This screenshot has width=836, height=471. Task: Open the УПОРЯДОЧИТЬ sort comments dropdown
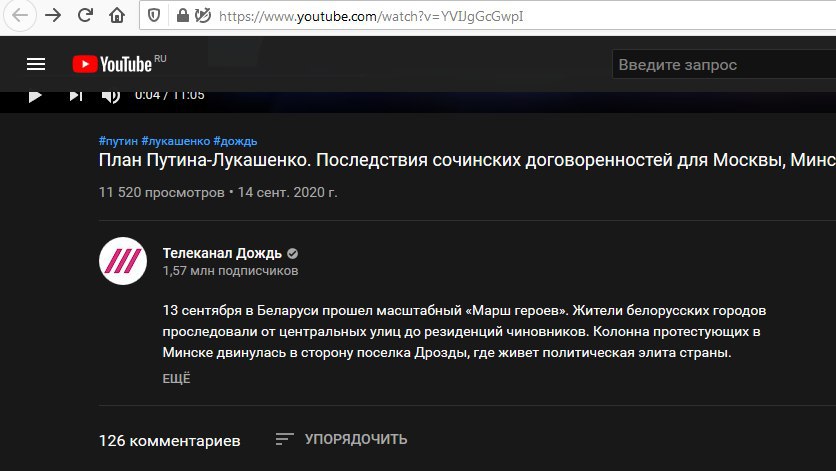[x=341, y=439]
